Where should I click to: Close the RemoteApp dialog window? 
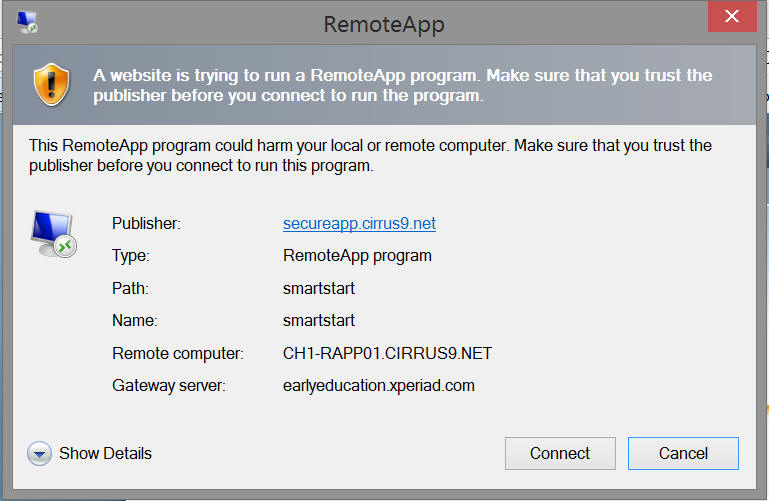point(737,18)
